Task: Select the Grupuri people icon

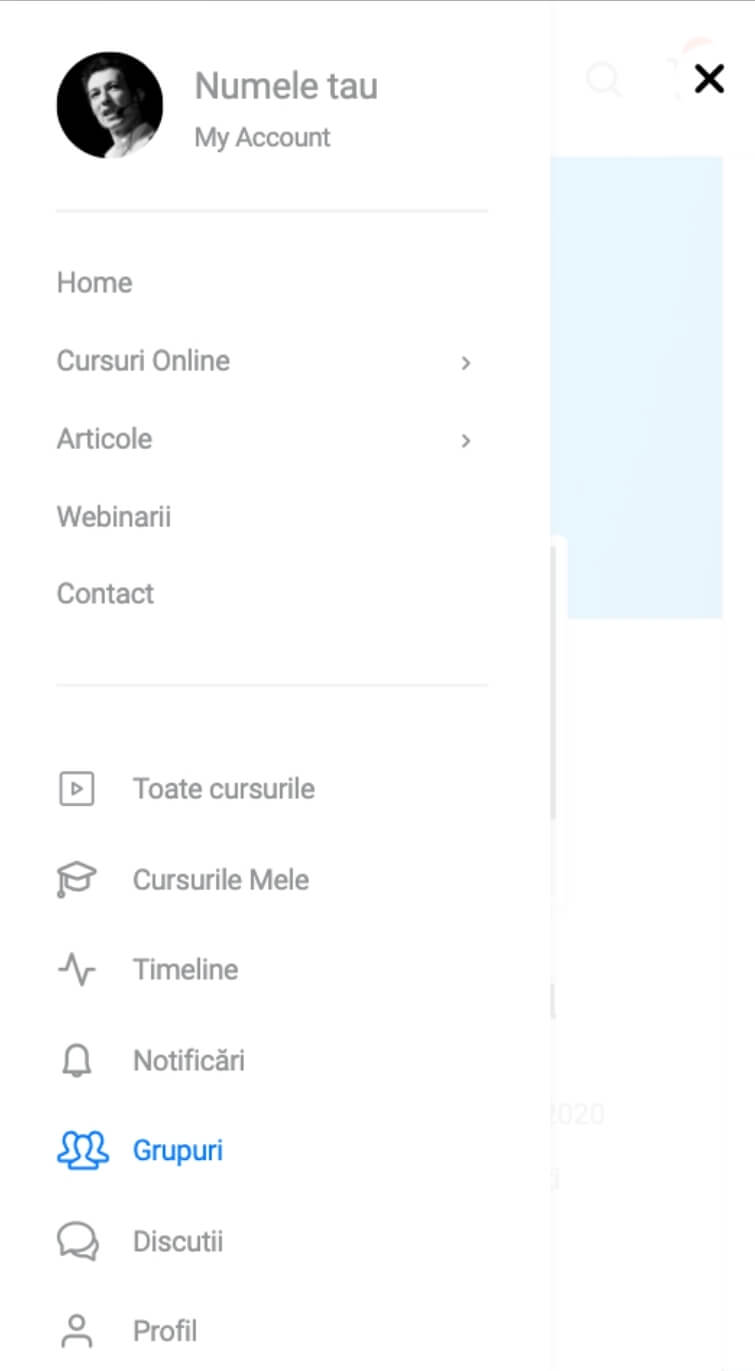Action: click(82, 1150)
